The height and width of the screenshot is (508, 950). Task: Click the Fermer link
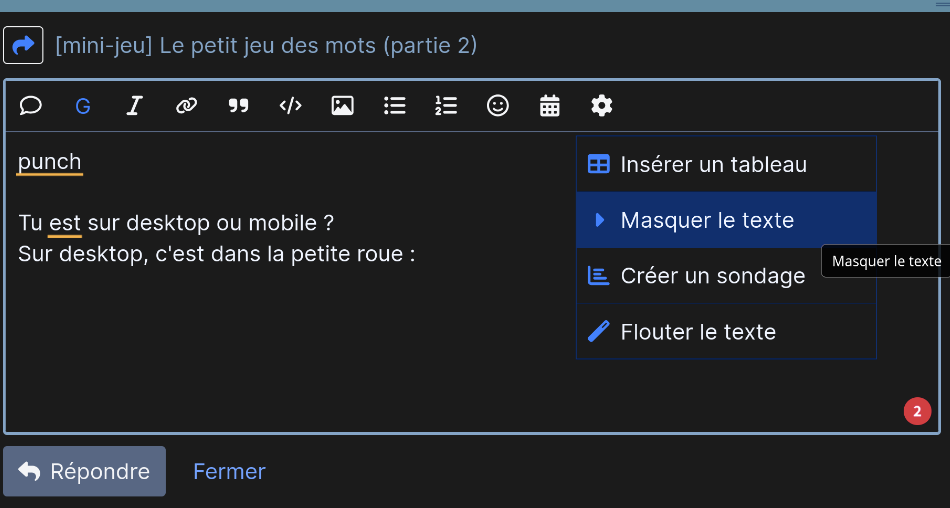(229, 471)
